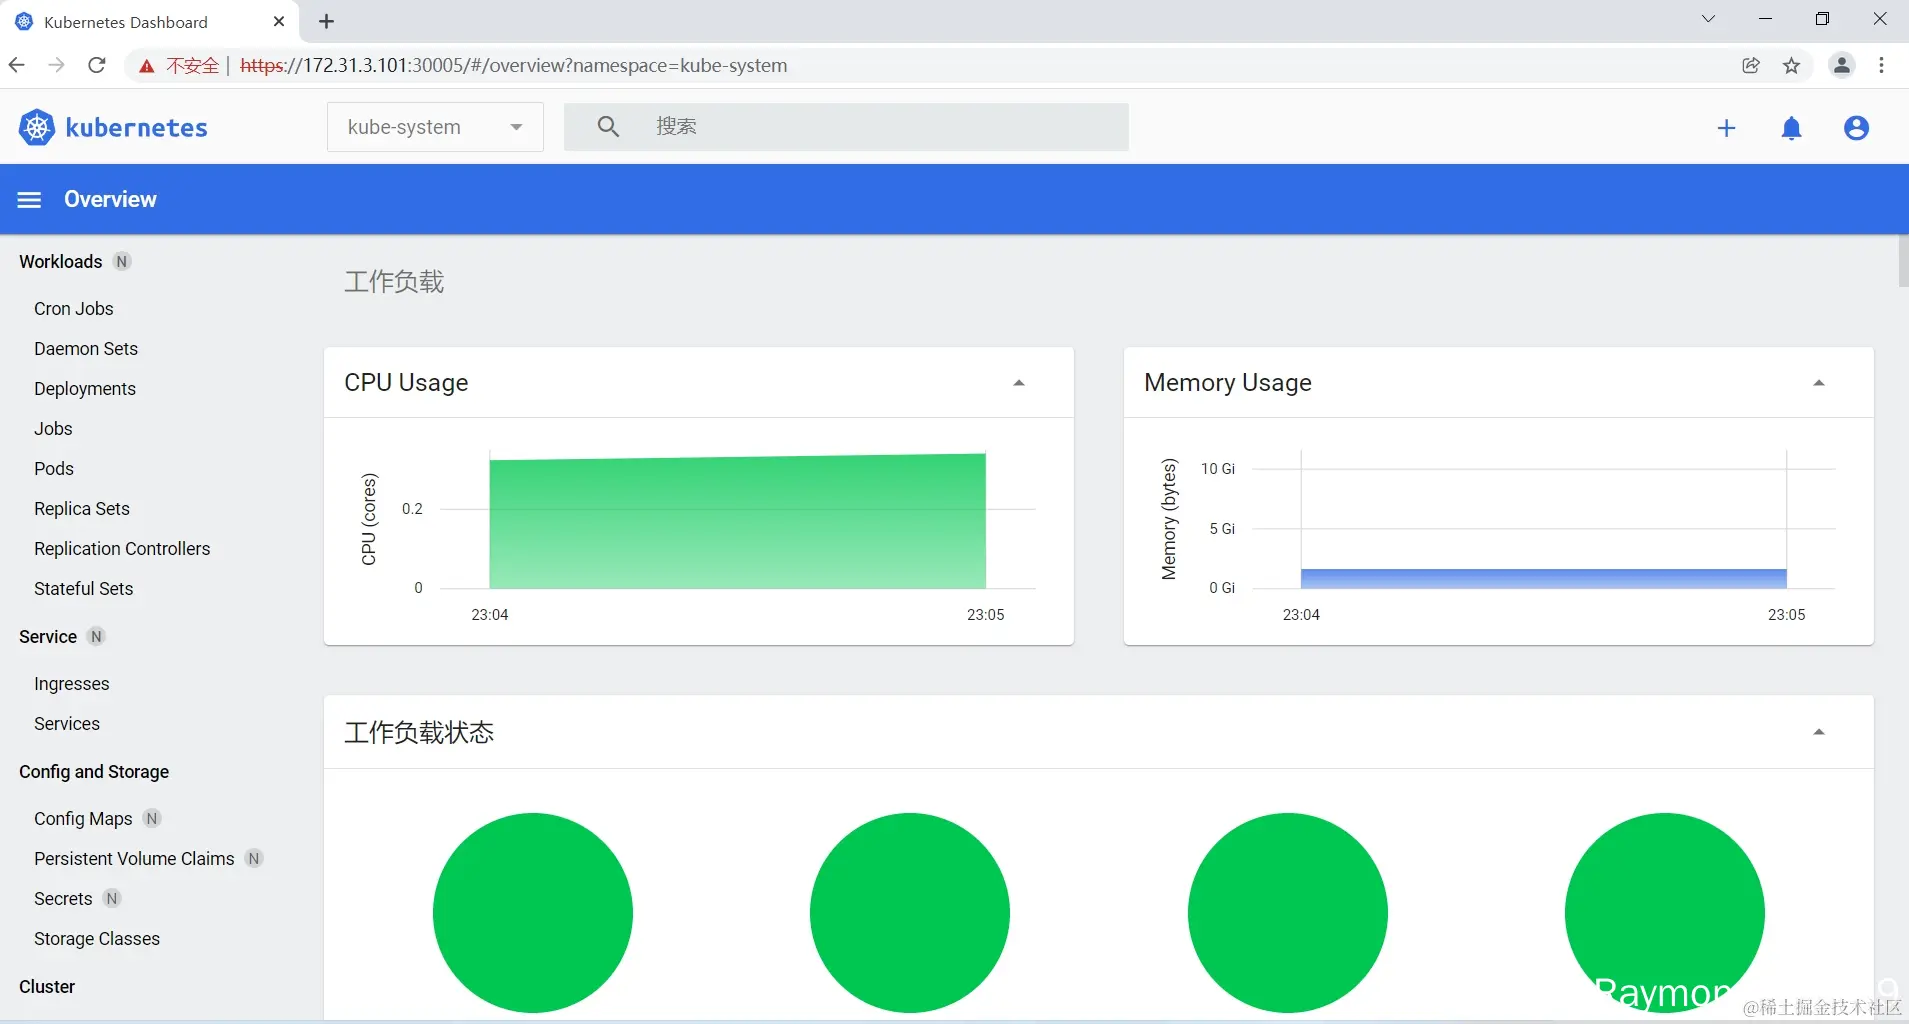Image resolution: width=1909 pixels, height=1024 pixels.
Task: Open Storage Classes in sidebar
Action: pos(97,938)
